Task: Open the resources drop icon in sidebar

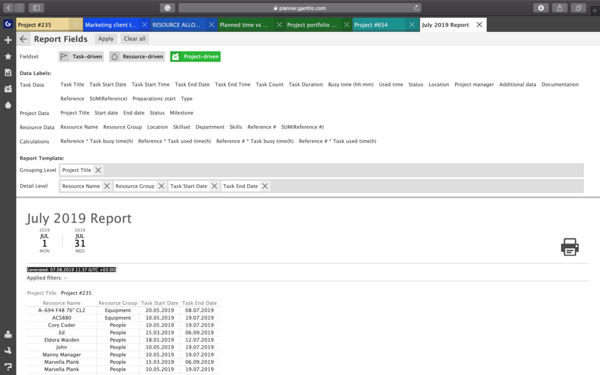Action: pyautogui.click(x=8, y=105)
